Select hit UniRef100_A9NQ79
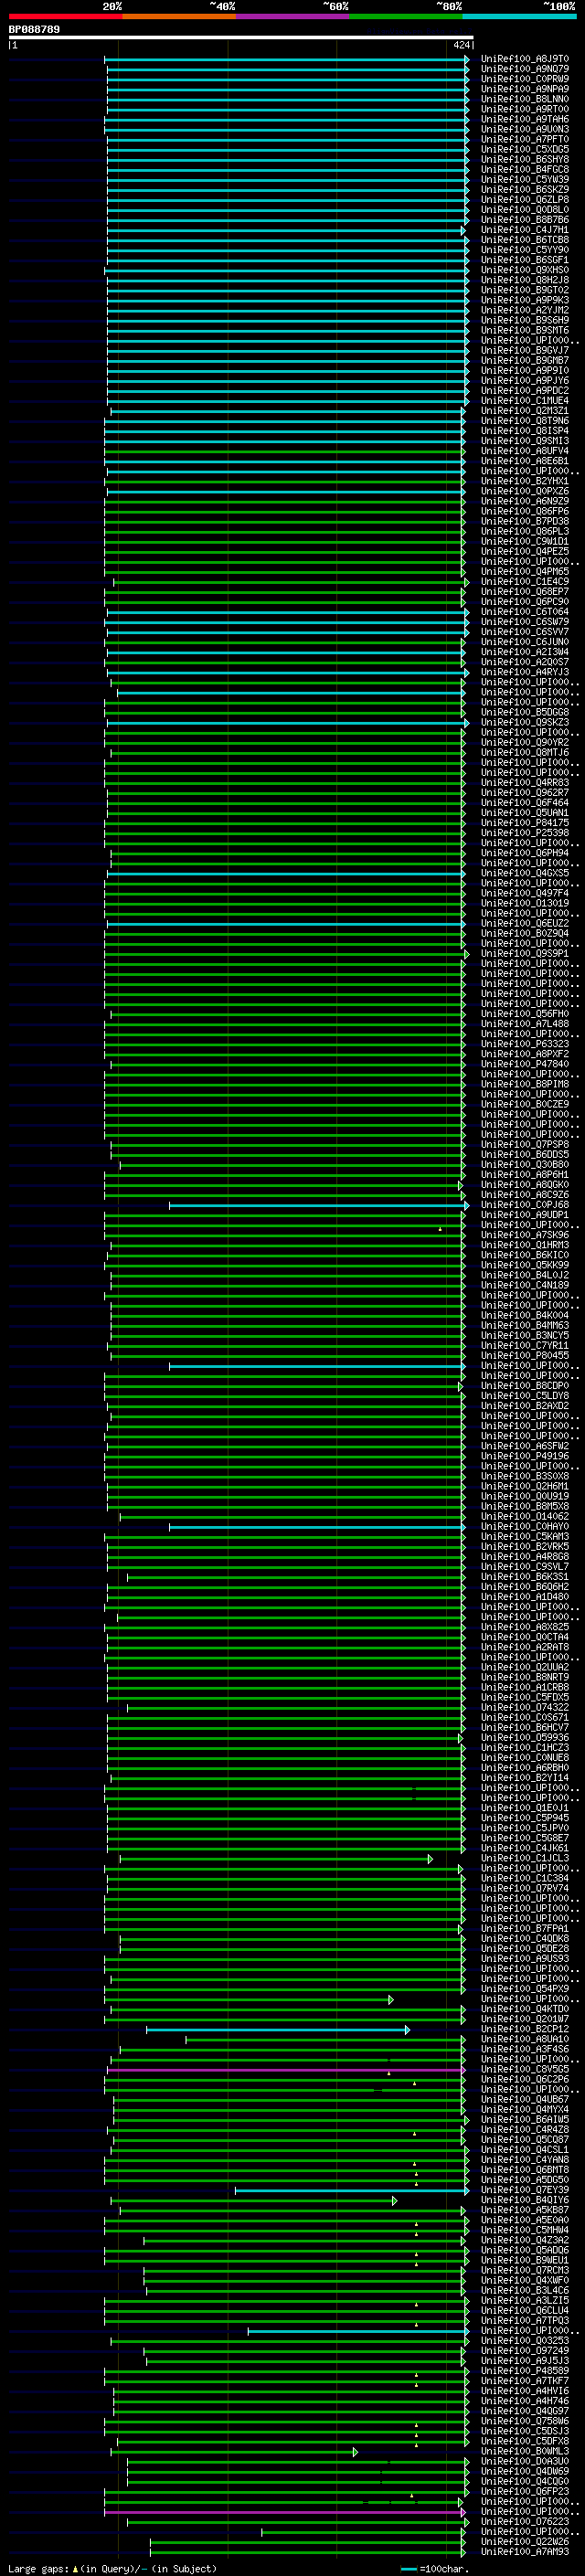This screenshot has height=2576, width=585. click(525, 69)
